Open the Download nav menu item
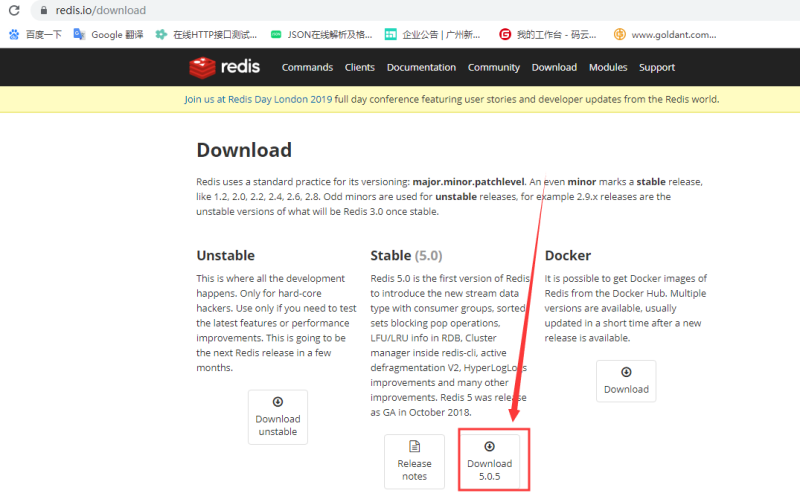The width and height of the screenshot is (800, 499). coord(554,67)
